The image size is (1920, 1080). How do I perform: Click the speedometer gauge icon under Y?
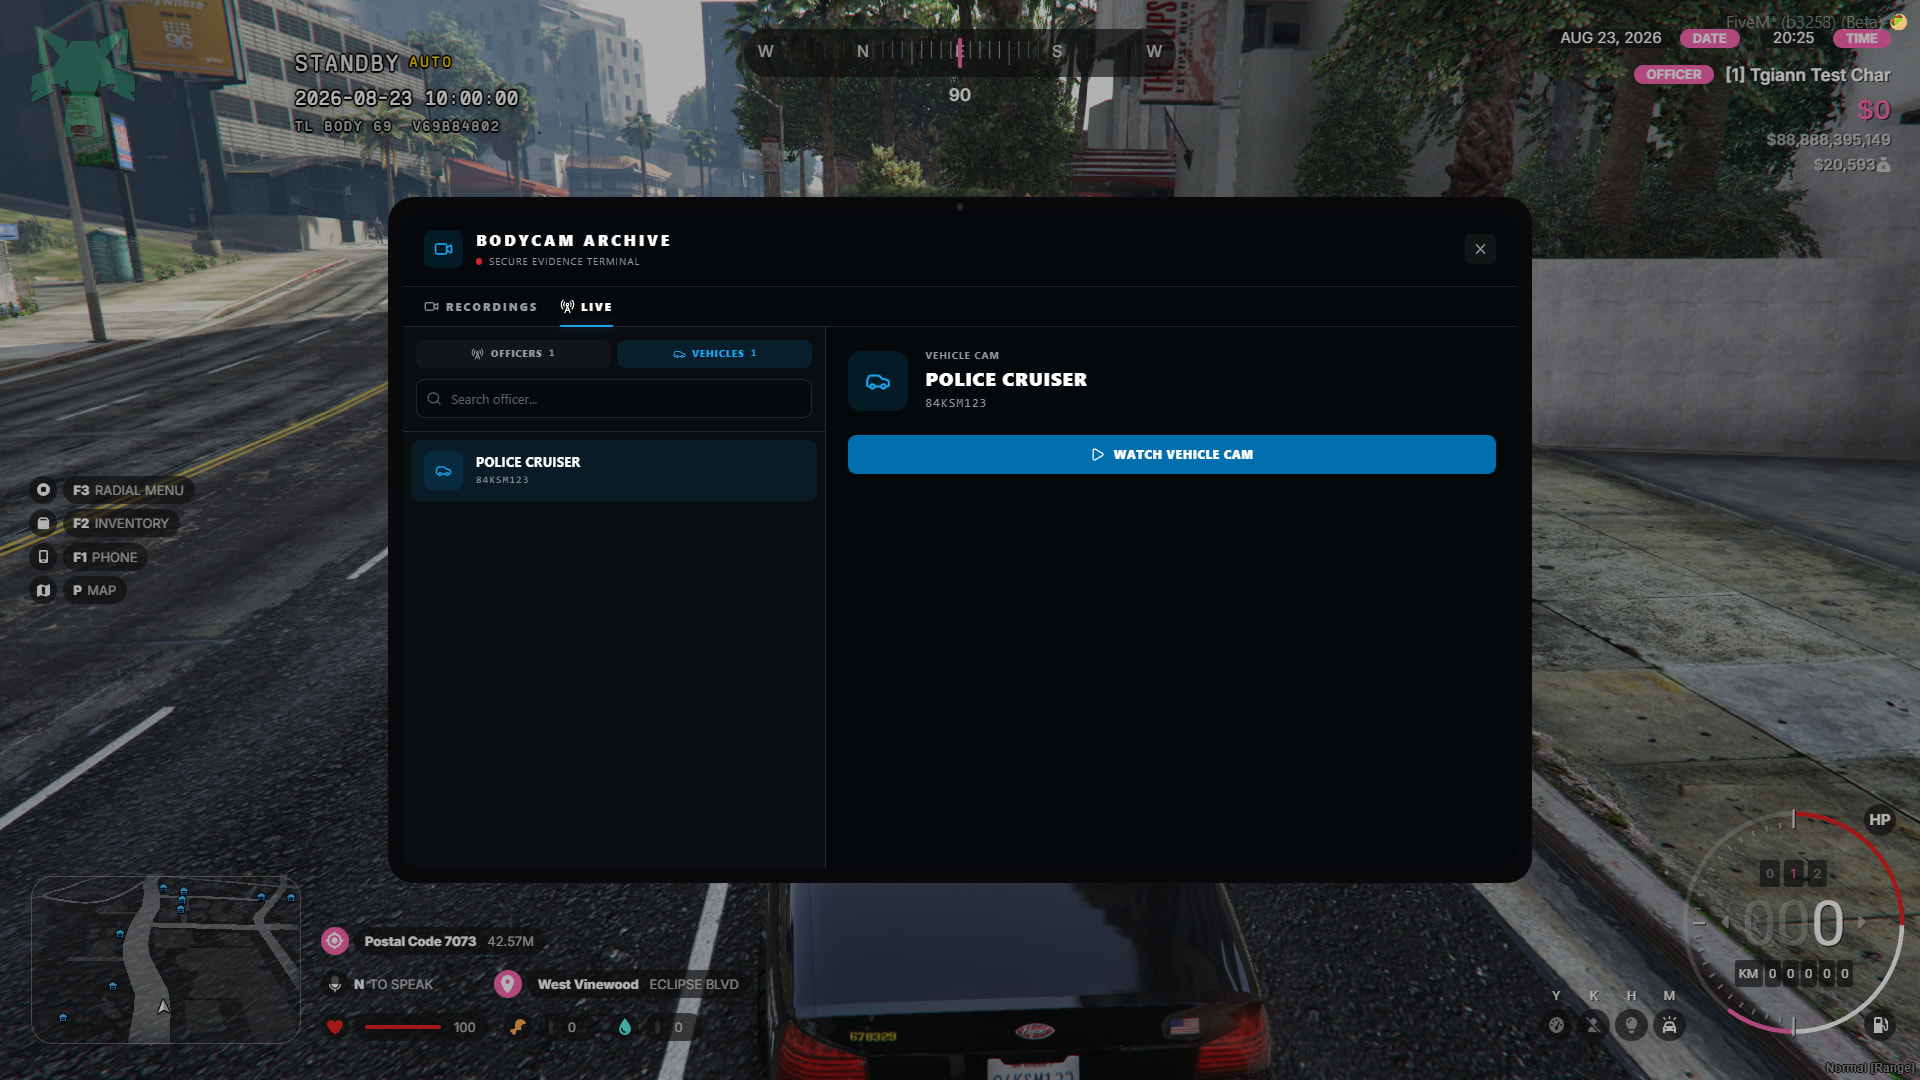click(1556, 1025)
